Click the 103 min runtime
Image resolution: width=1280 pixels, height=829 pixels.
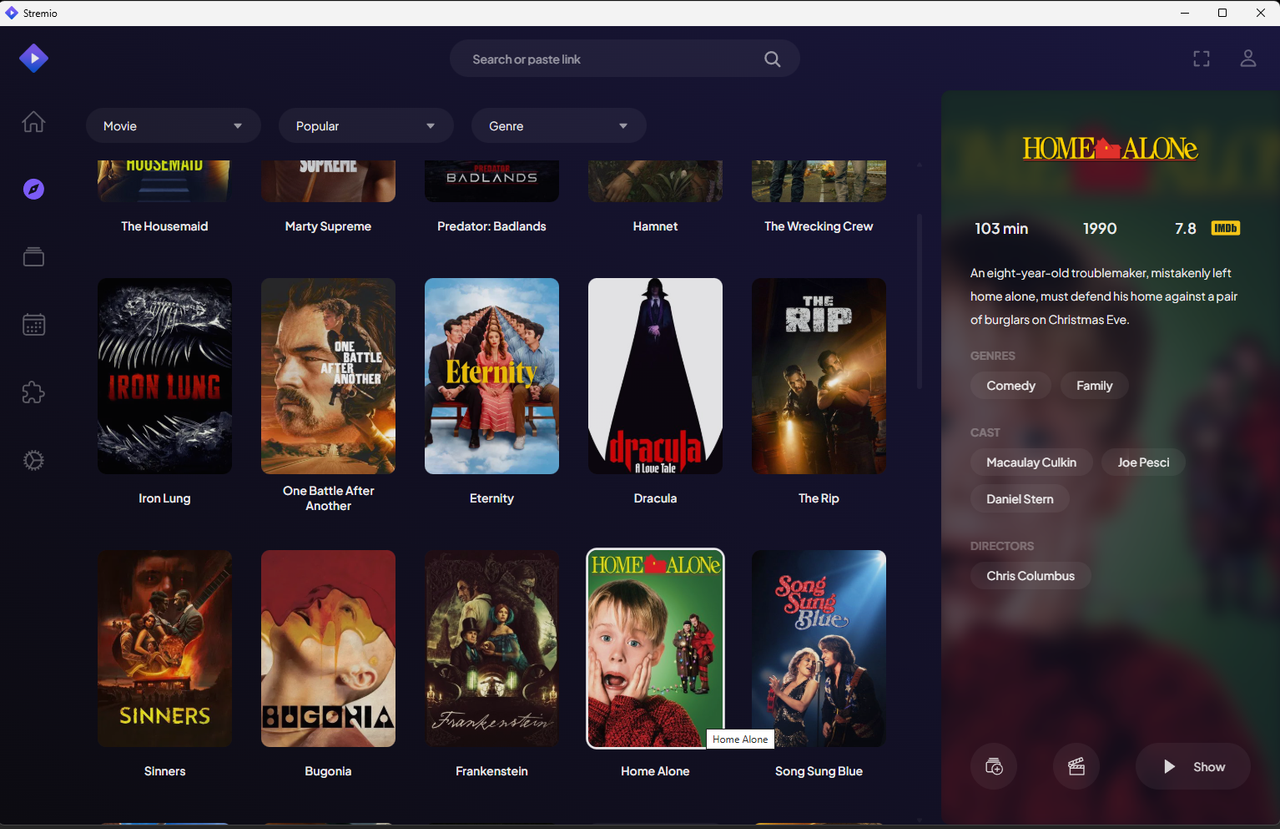1002,228
